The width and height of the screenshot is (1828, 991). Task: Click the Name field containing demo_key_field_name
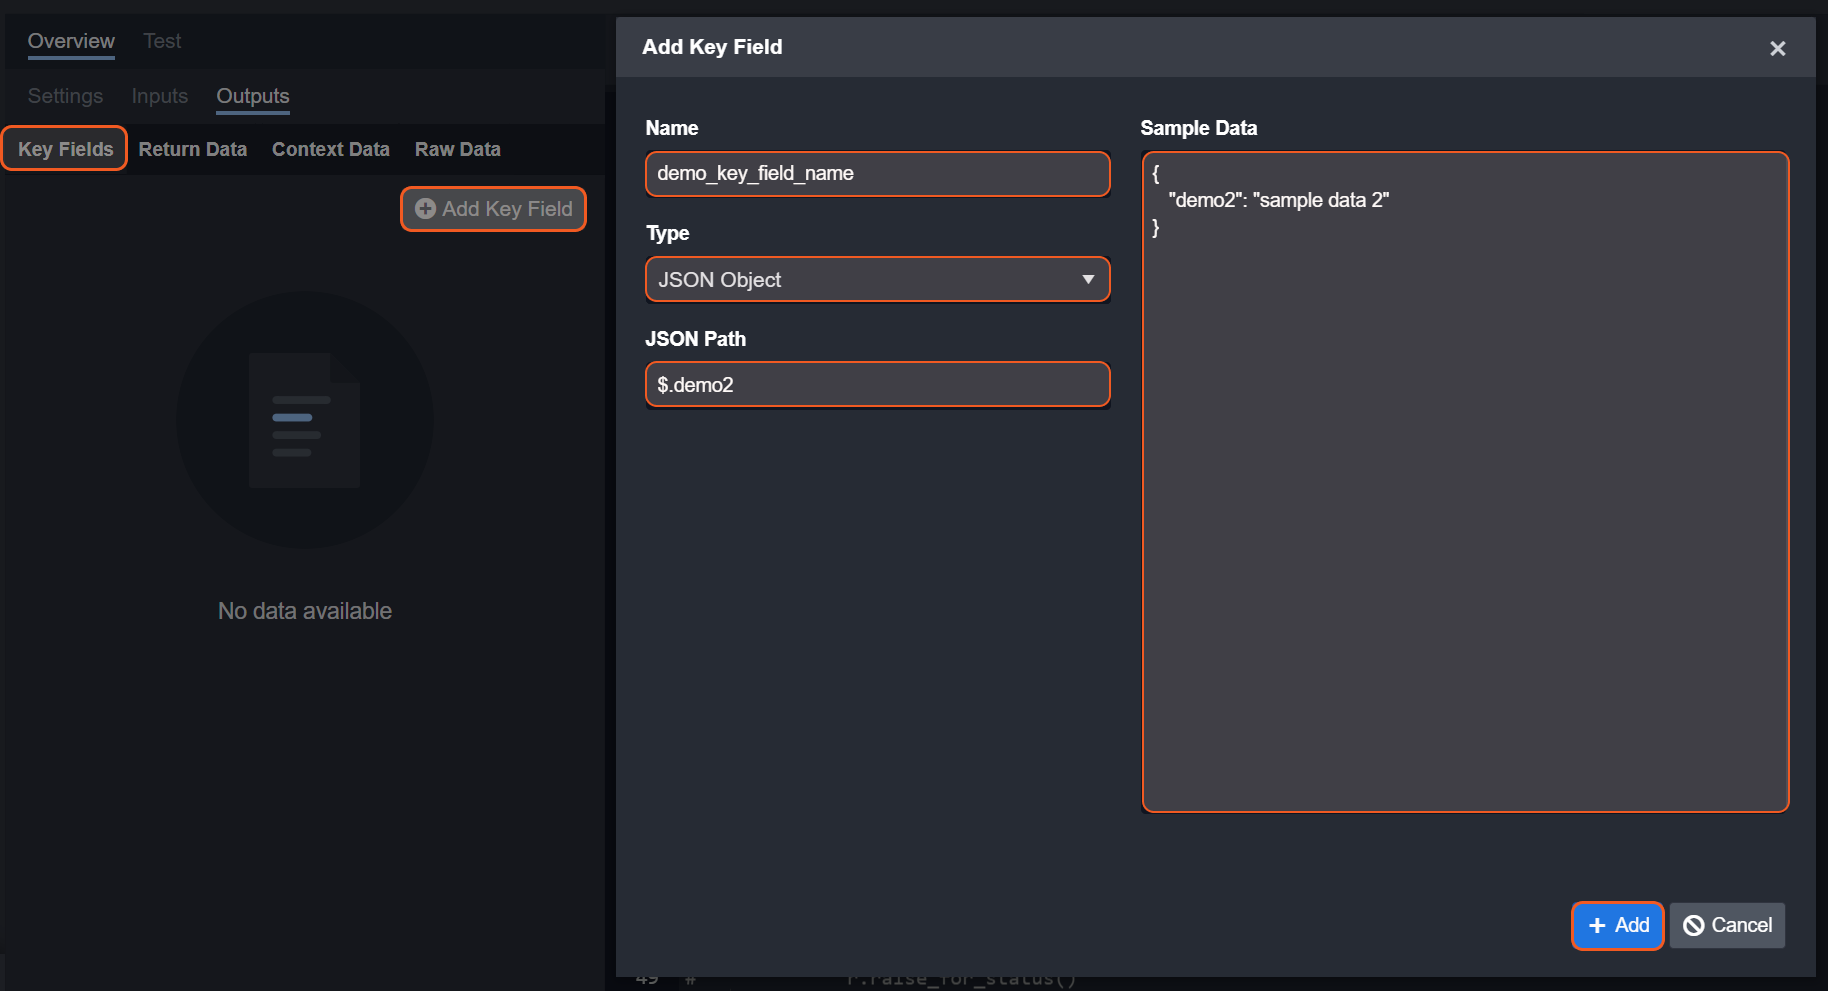click(877, 174)
